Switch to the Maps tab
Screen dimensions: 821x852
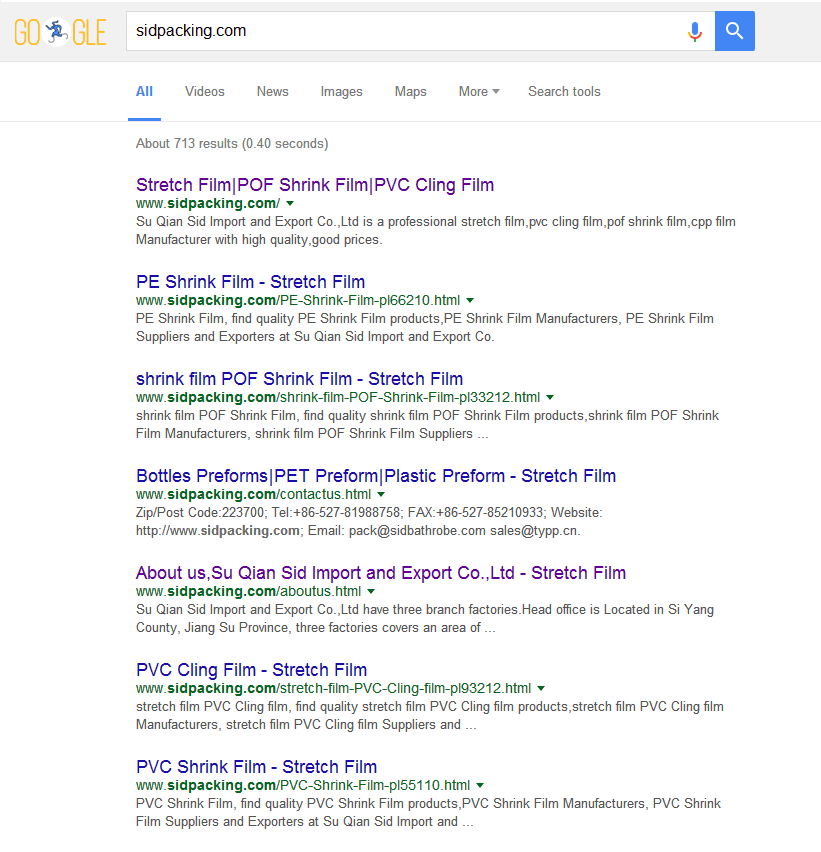[x=410, y=91]
